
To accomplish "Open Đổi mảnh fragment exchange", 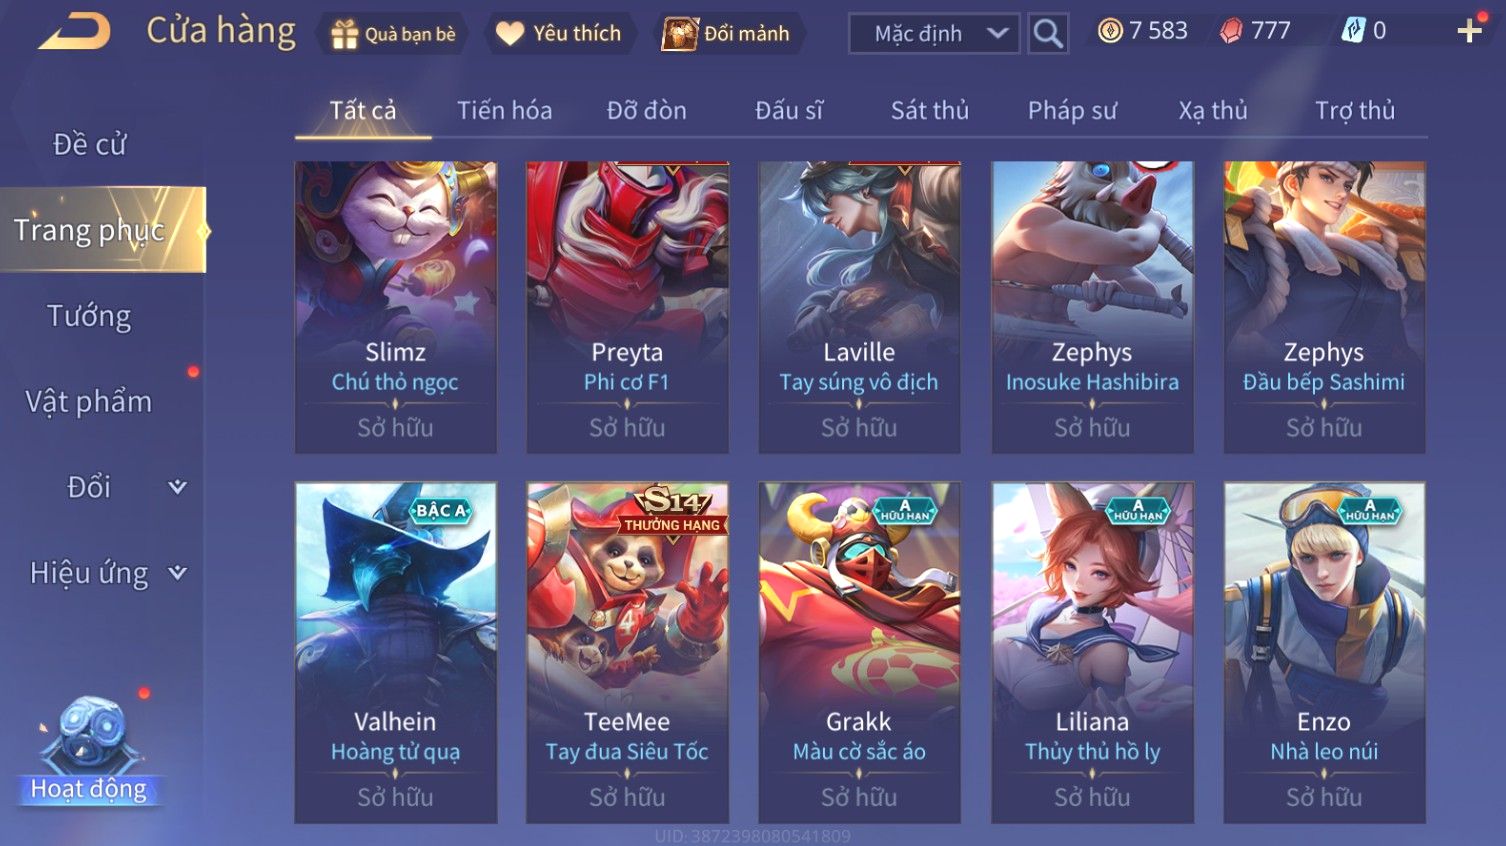I will coord(729,34).
